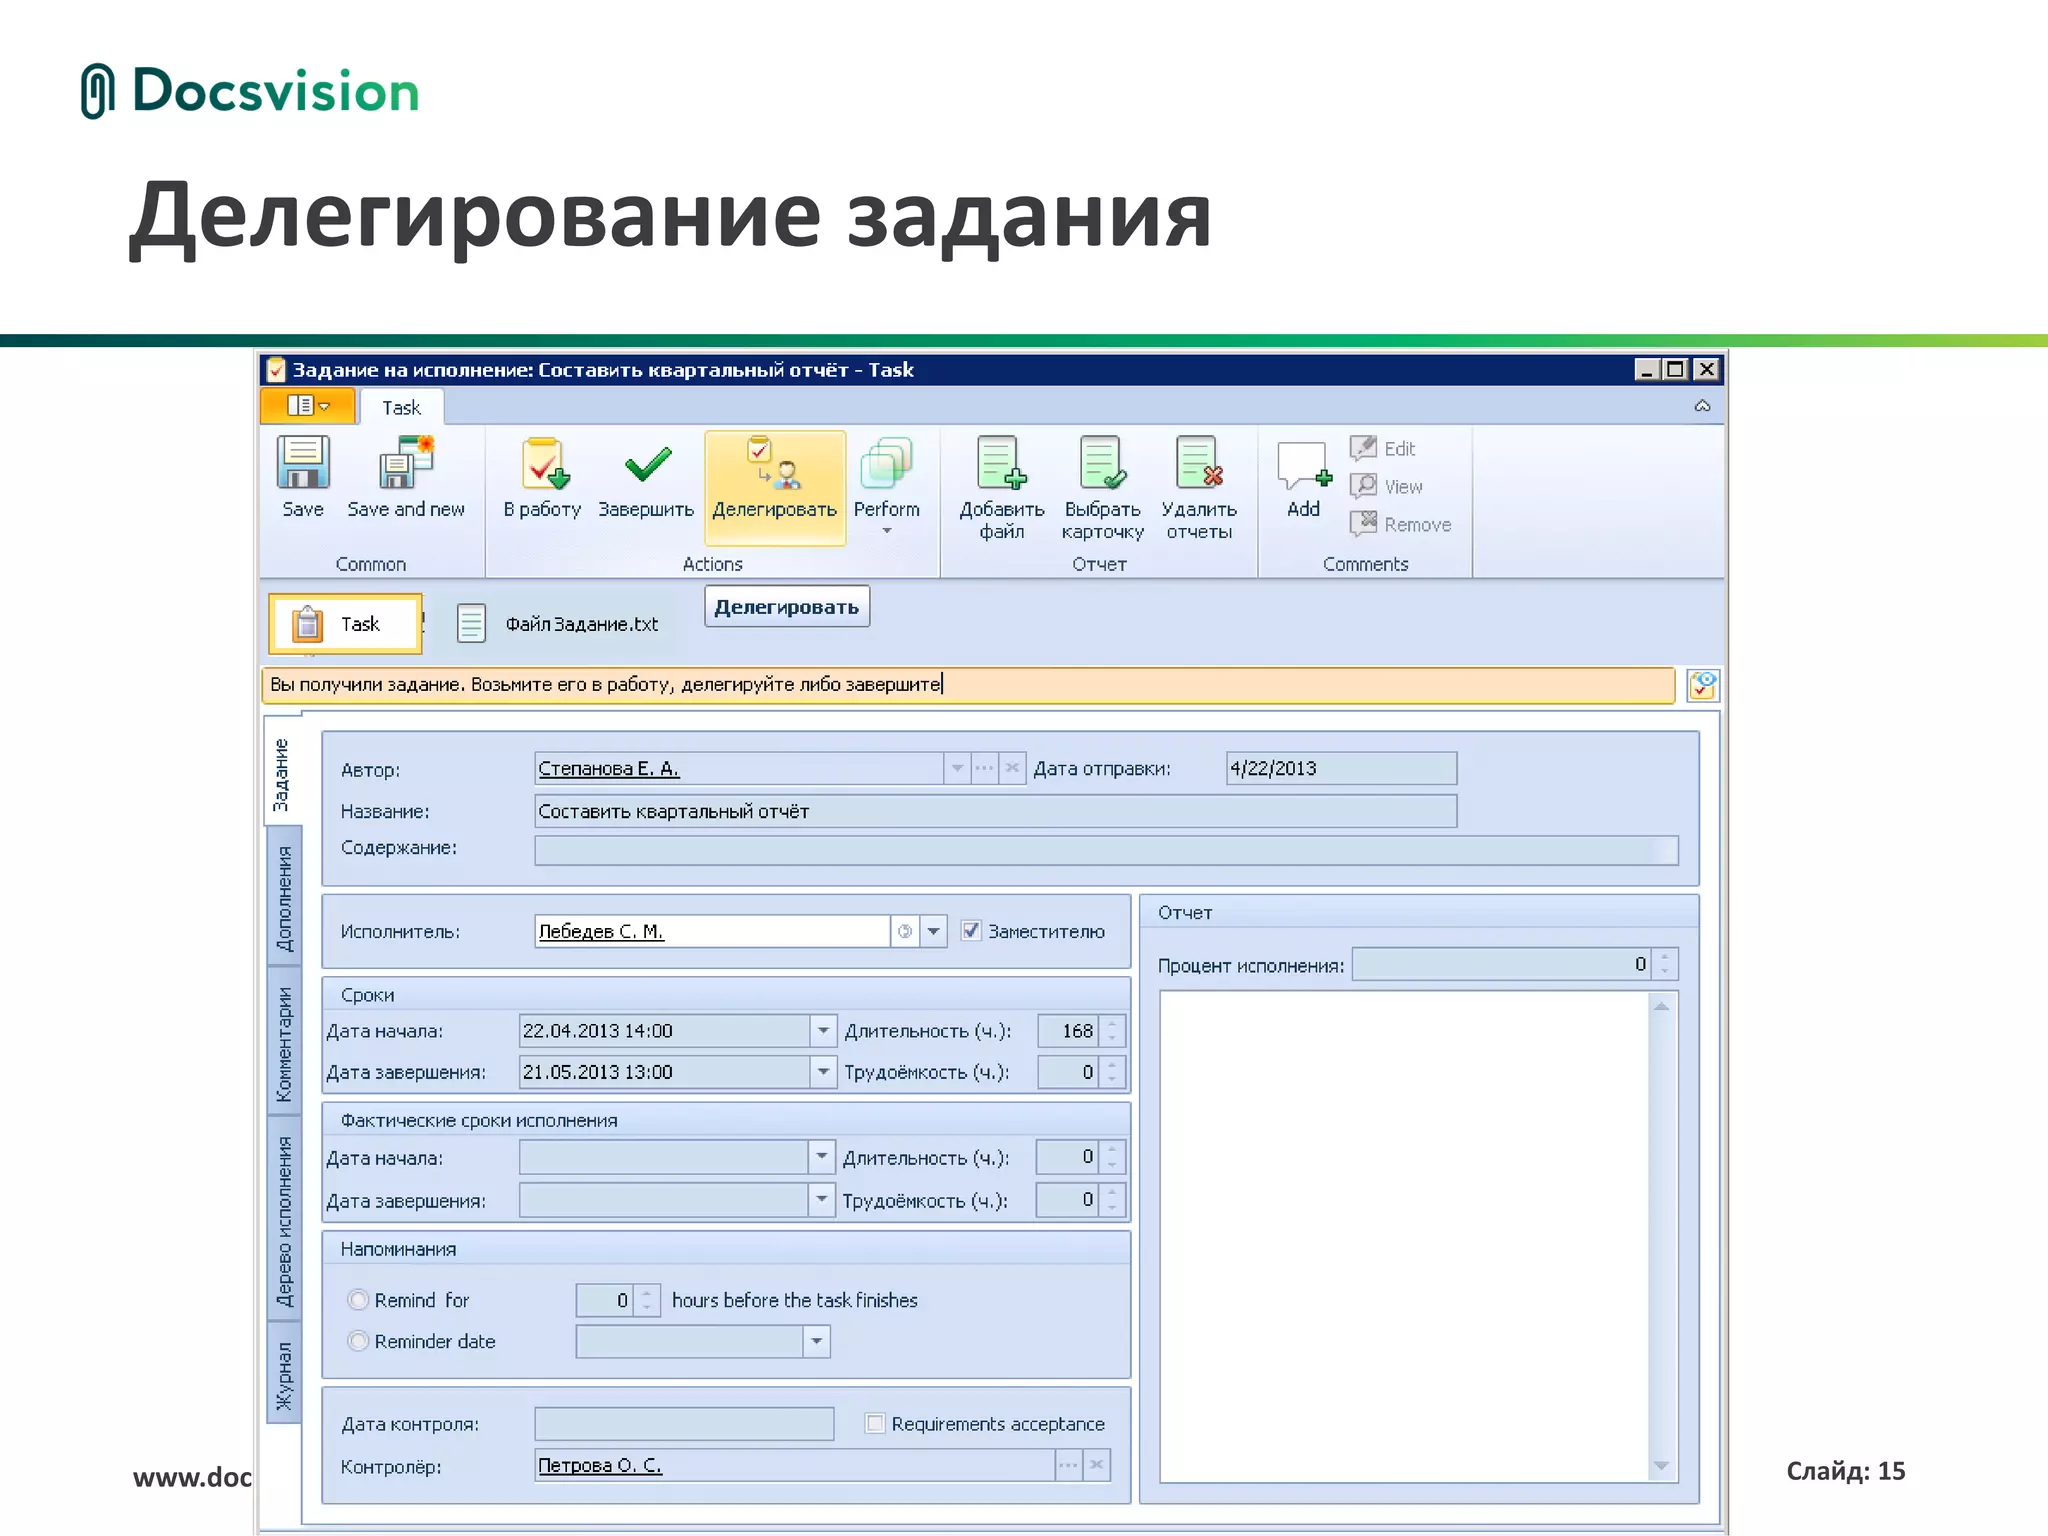Adjust planned 'Длительность' 168 spinner

point(1111,1030)
